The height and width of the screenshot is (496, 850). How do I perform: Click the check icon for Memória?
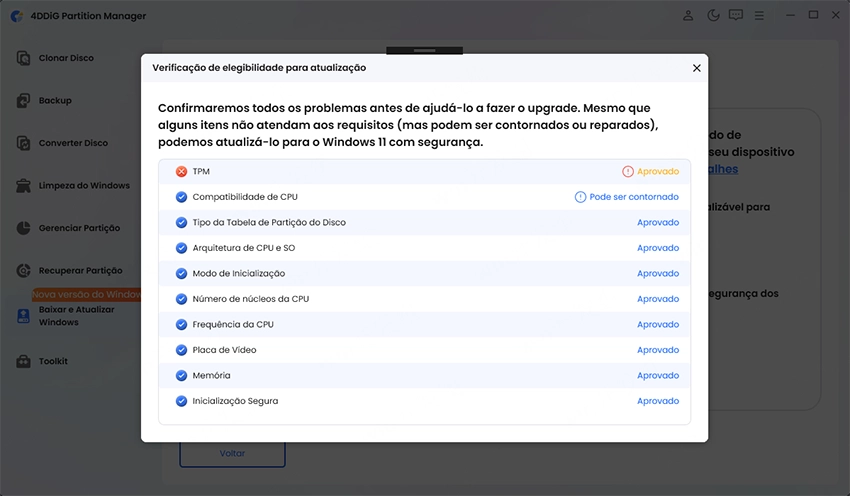click(182, 375)
